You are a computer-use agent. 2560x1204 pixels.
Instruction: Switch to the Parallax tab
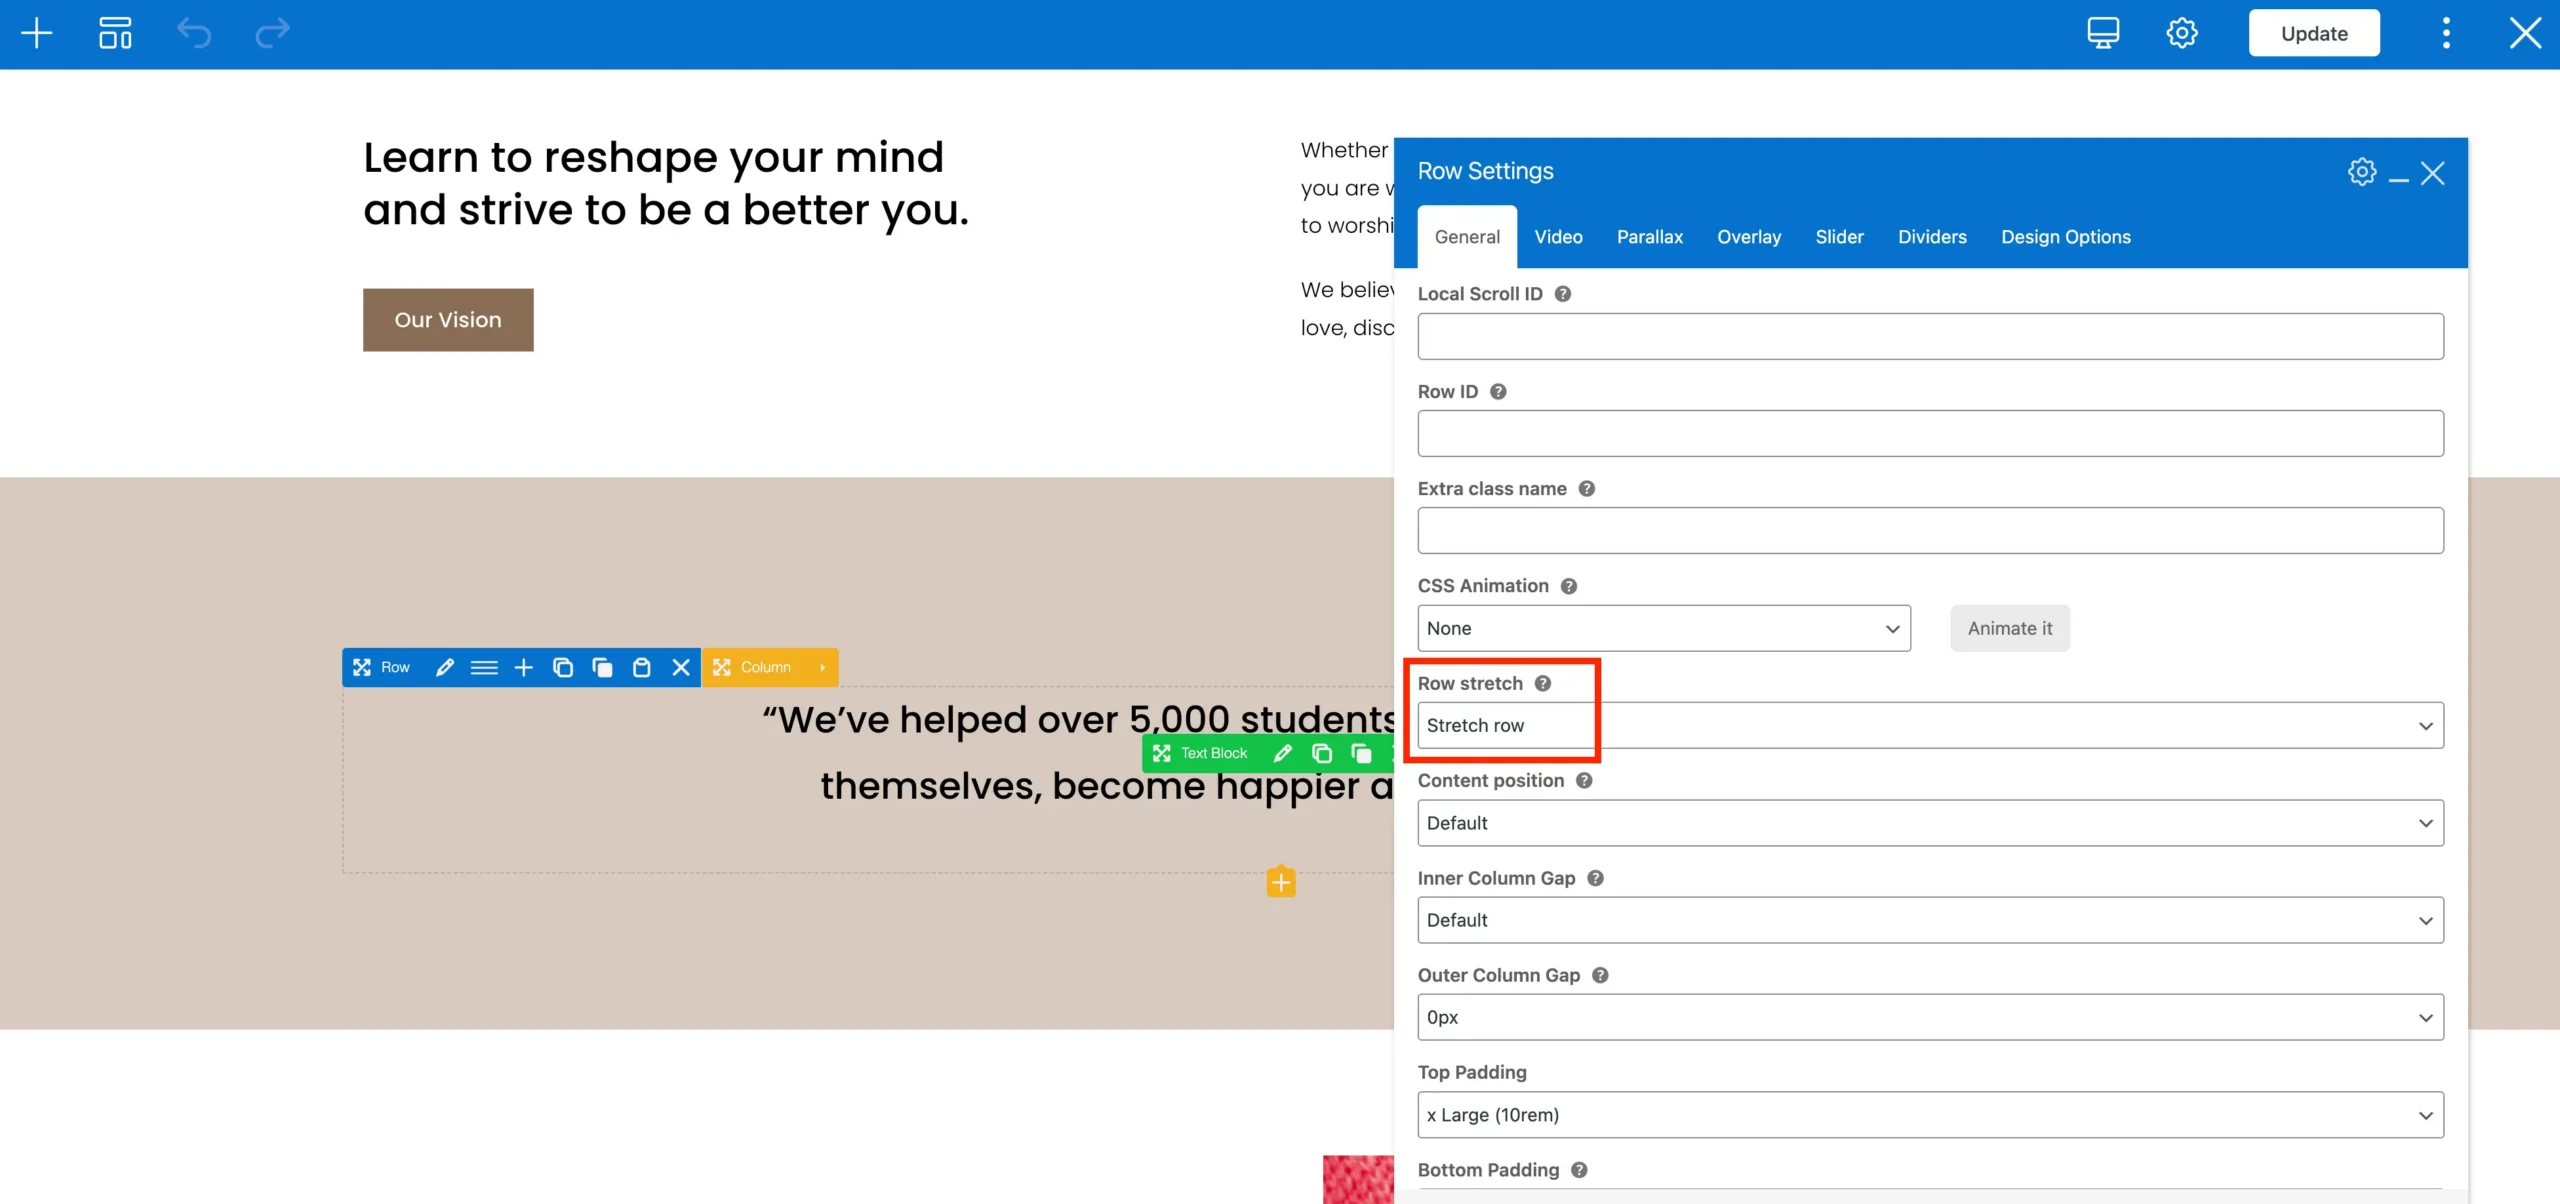click(1649, 237)
